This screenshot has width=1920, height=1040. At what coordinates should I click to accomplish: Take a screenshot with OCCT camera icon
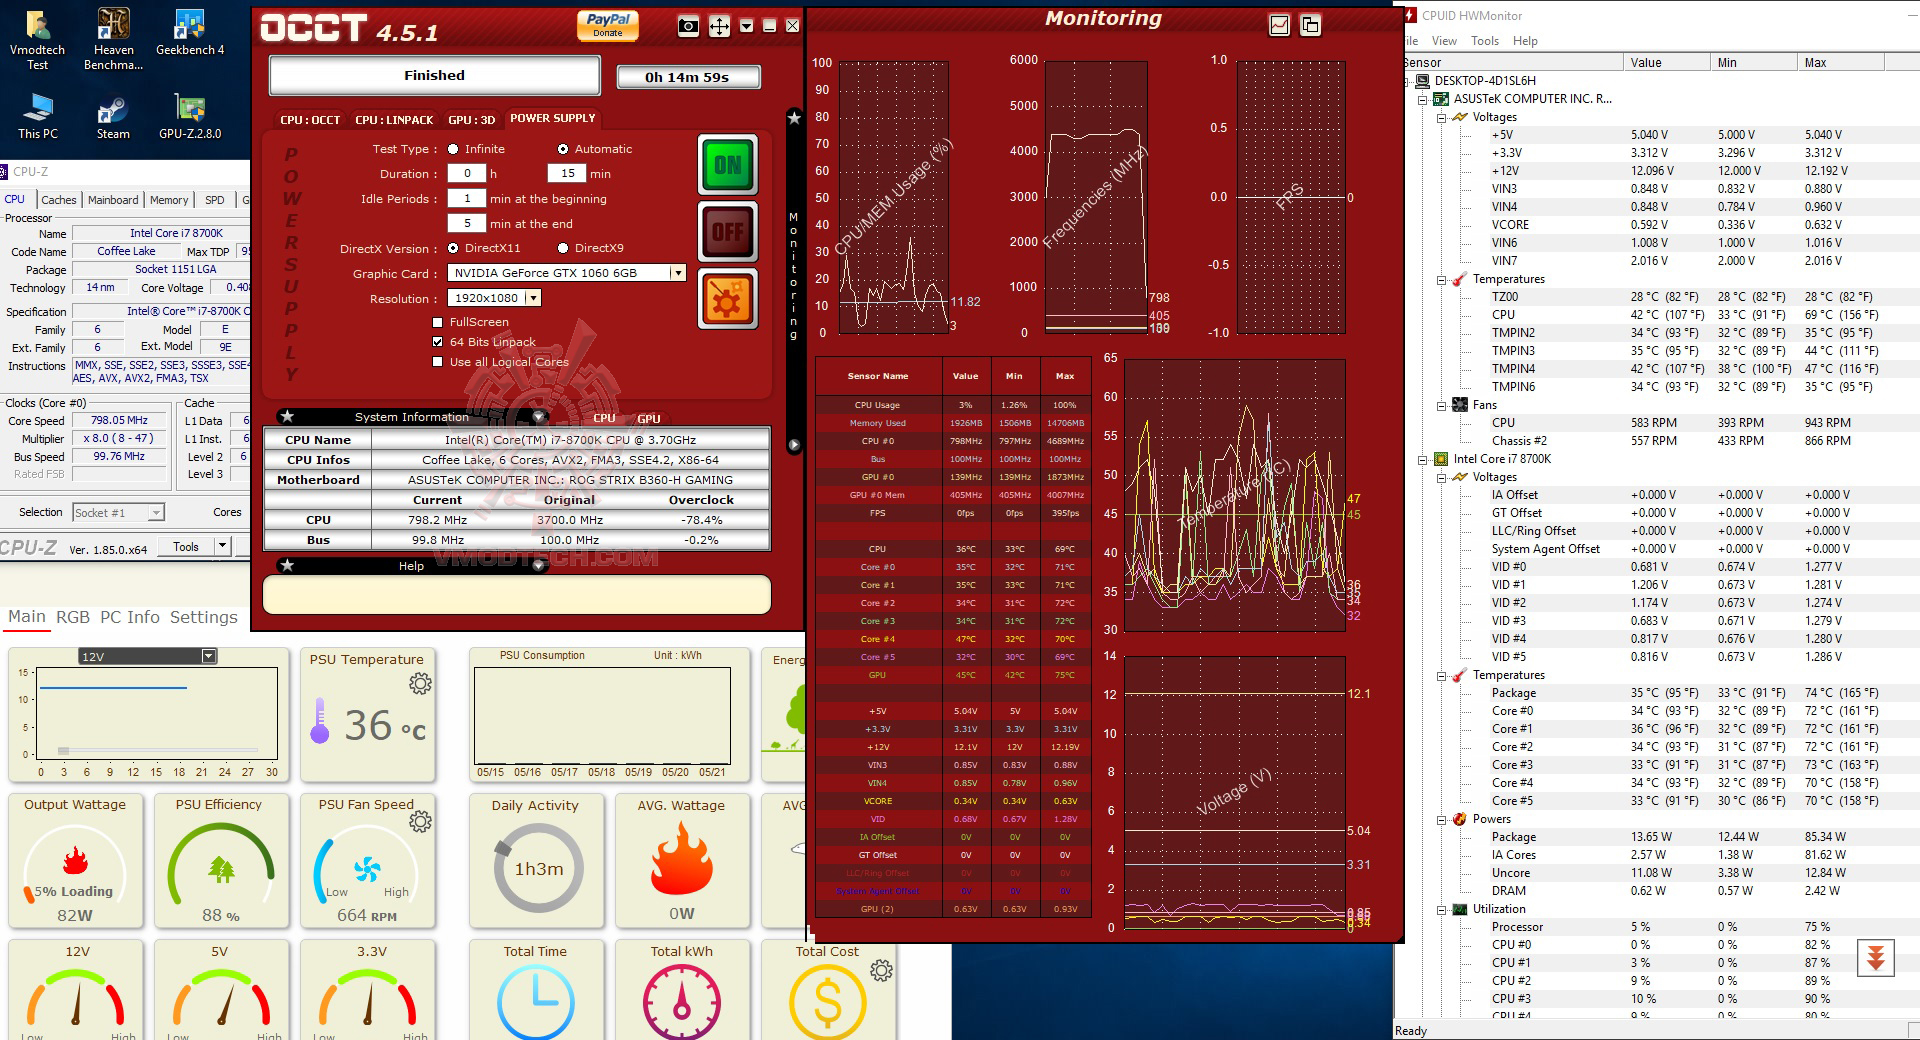pos(688,27)
